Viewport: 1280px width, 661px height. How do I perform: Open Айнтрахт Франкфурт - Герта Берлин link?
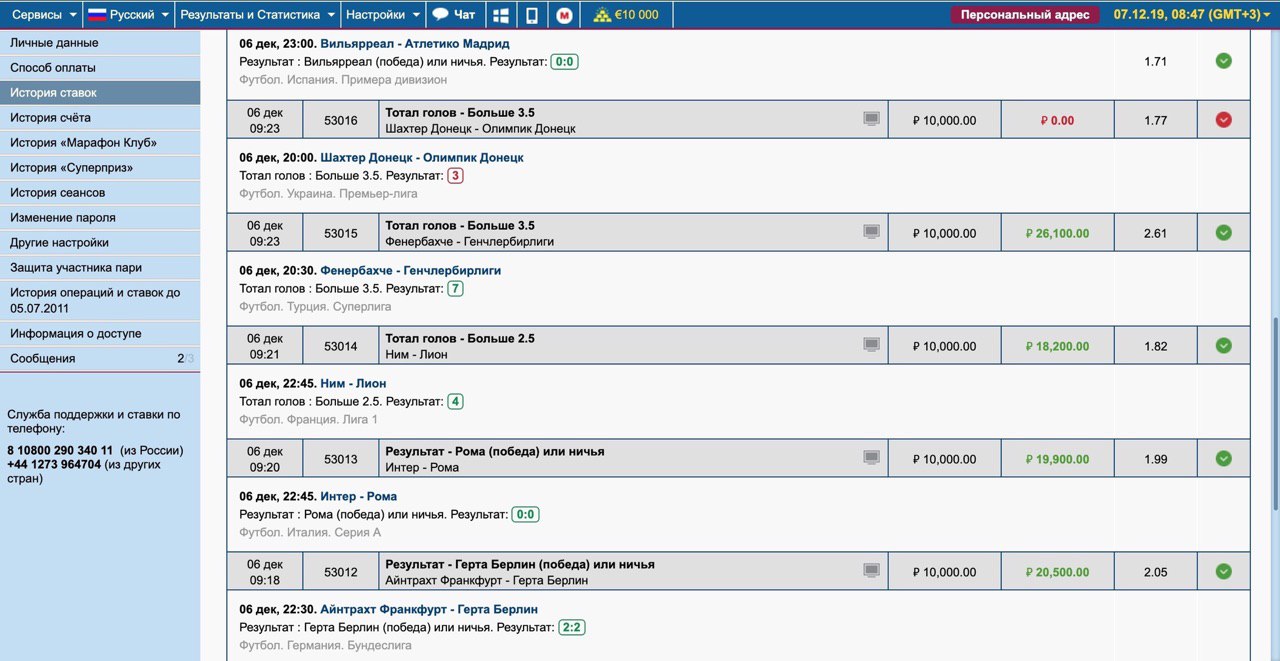pos(429,609)
